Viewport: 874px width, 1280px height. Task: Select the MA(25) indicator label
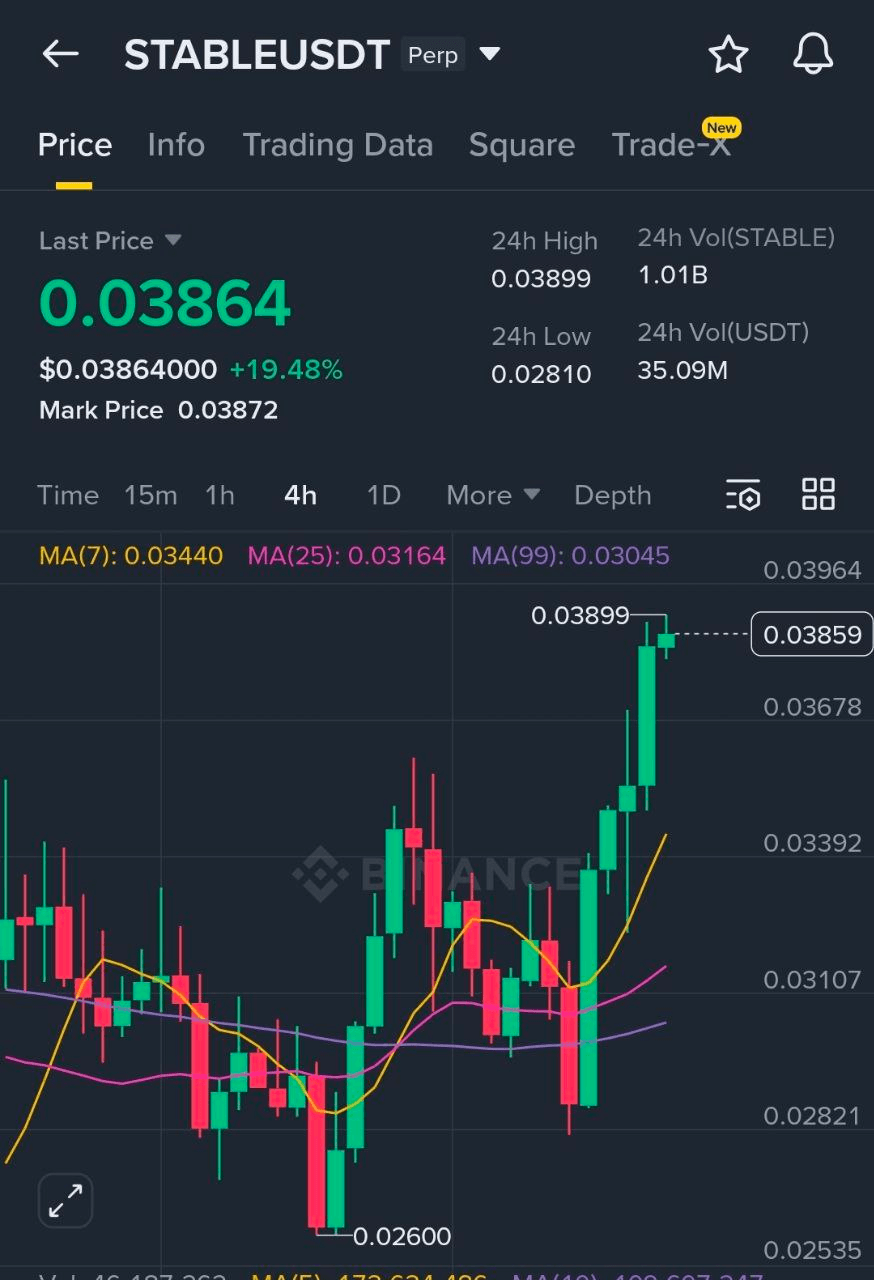(x=346, y=553)
